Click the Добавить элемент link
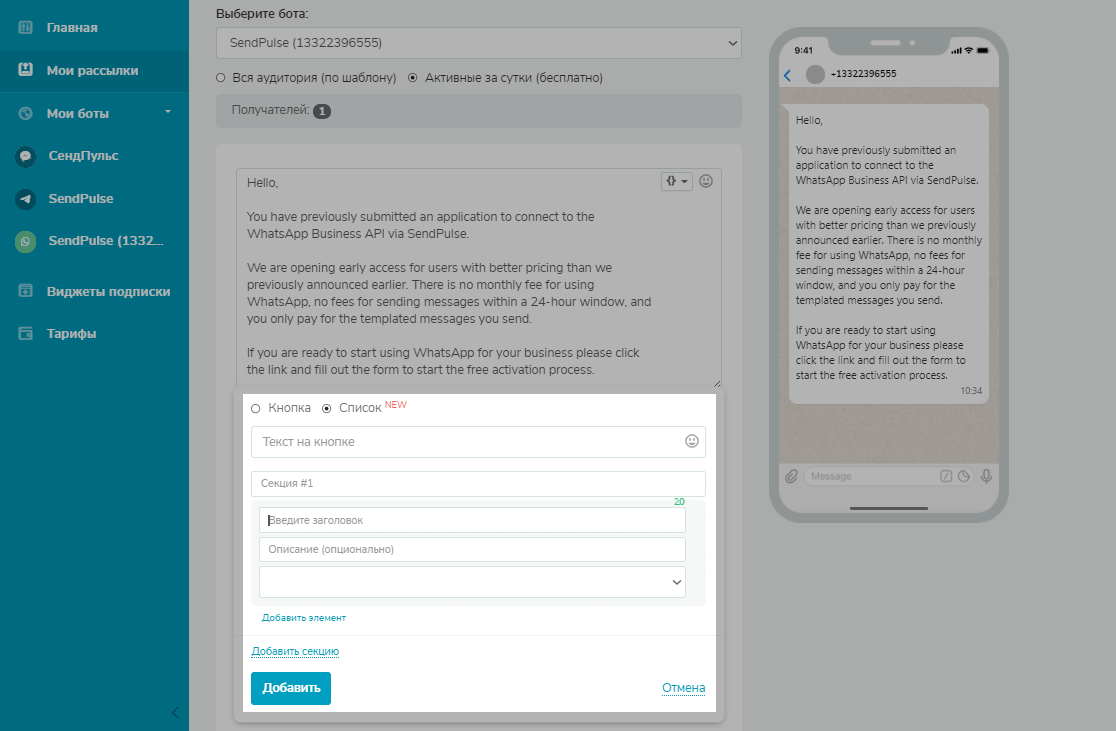Screen dimensions: 1116x731 [304, 618]
